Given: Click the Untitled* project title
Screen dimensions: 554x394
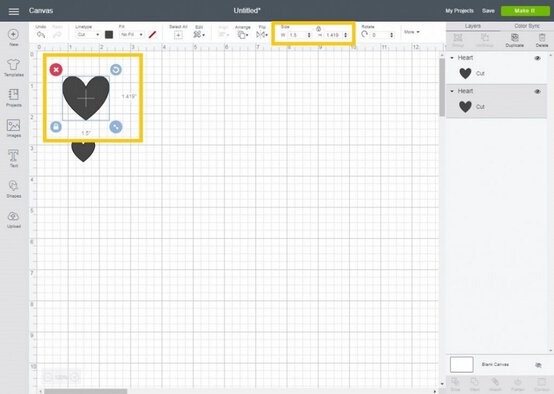Looking at the screenshot, I should 247,11.
